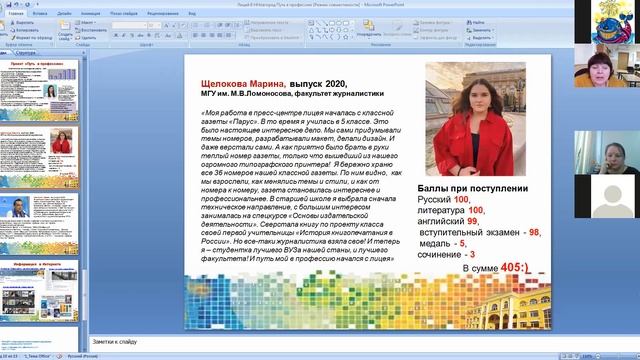Switch to the Показ слайдов ribbon tab

click(124, 13)
